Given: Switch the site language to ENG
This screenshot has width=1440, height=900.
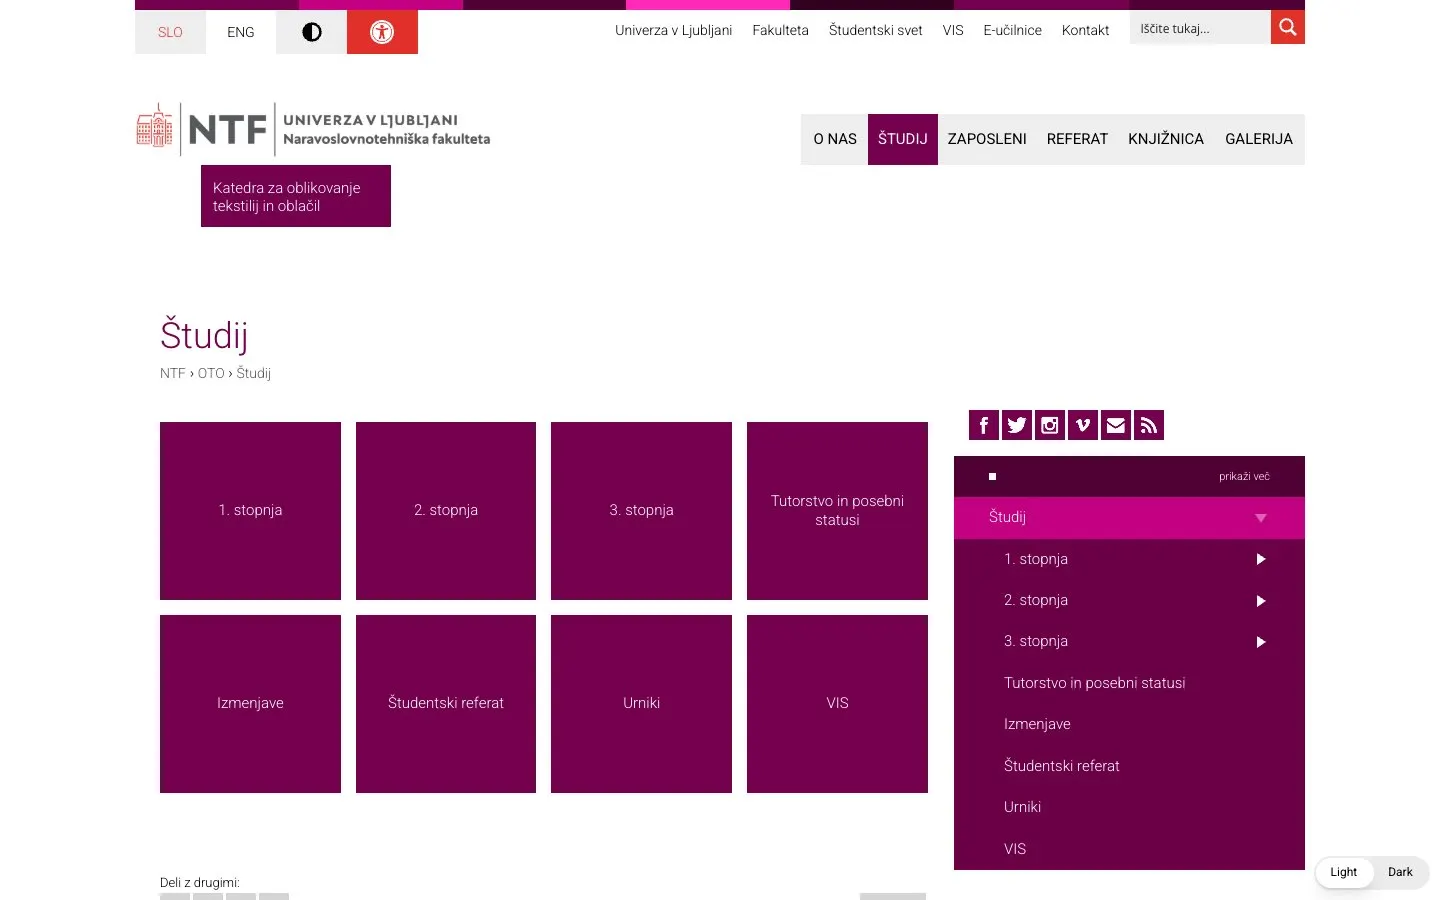Looking at the screenshot, I should tap(241, 32).
